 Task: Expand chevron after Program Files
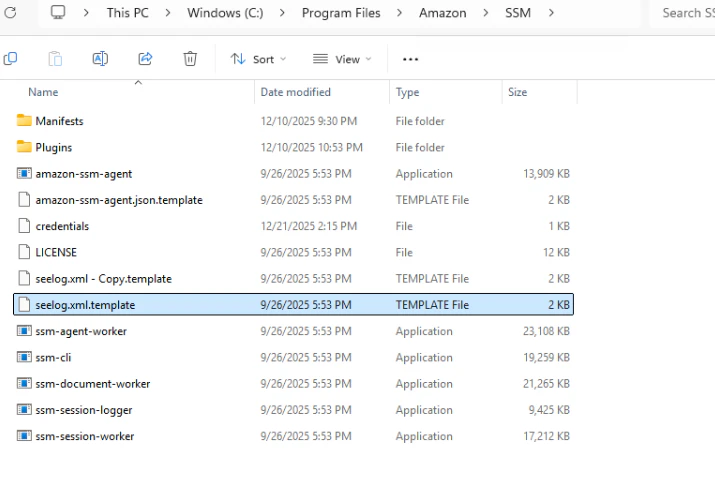coord(399,13)
